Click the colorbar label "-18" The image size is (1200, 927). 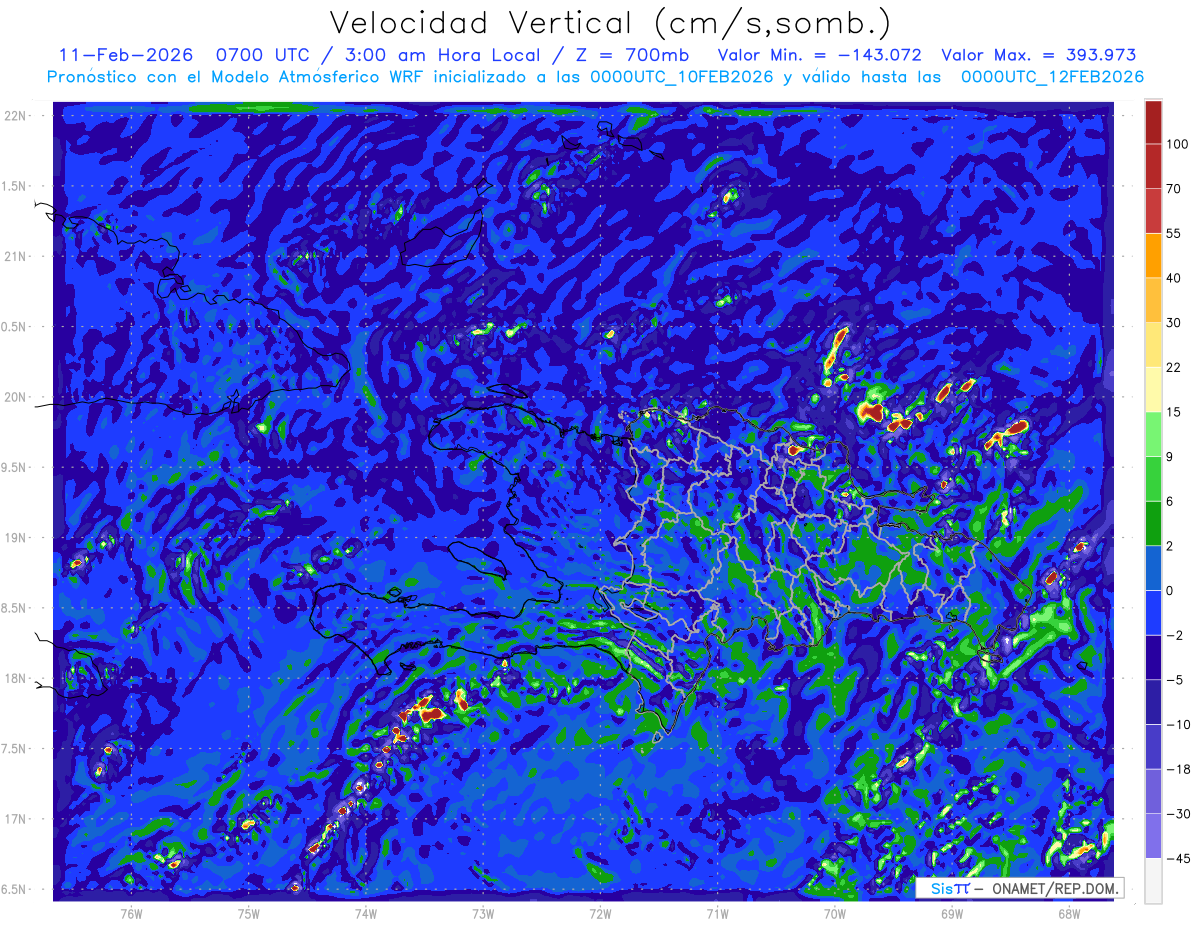[1177, 769]
